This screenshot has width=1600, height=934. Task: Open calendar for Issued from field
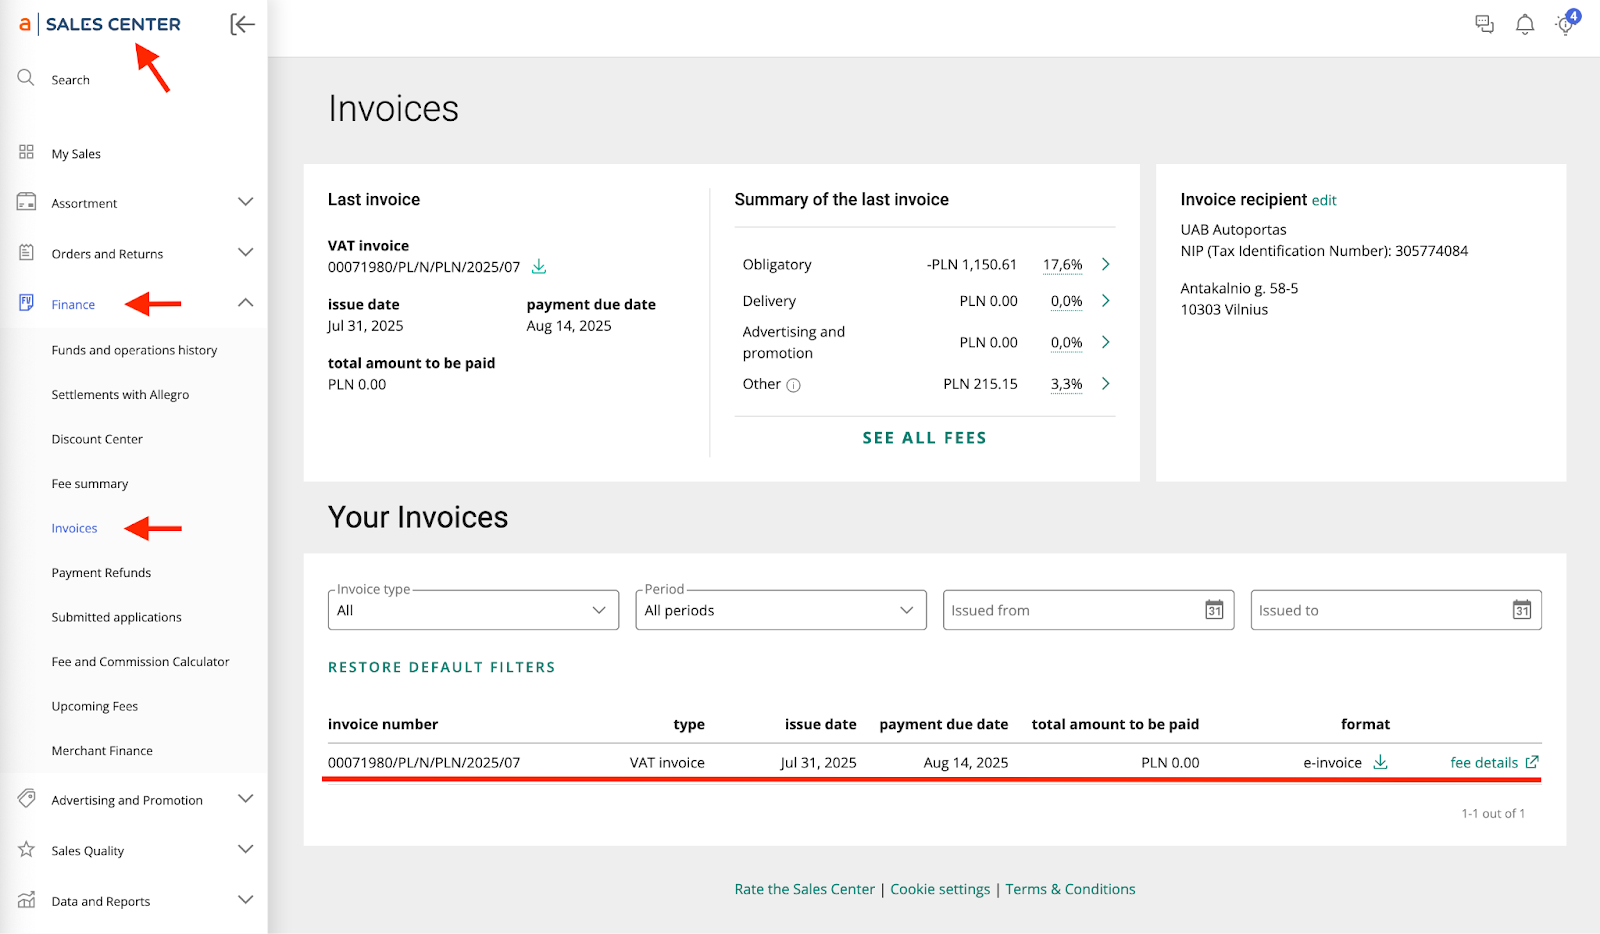click(x=1214, y=610)
